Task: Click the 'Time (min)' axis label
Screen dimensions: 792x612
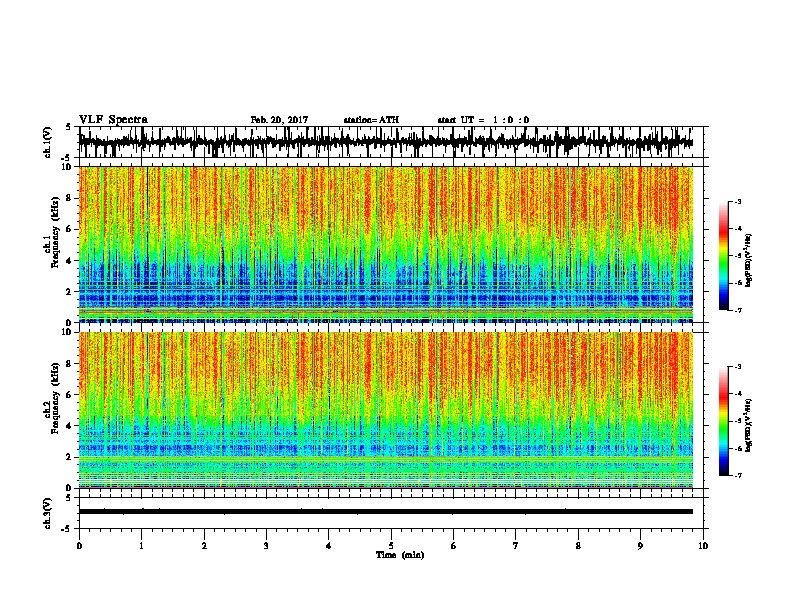Action: [x=400, y=555]
